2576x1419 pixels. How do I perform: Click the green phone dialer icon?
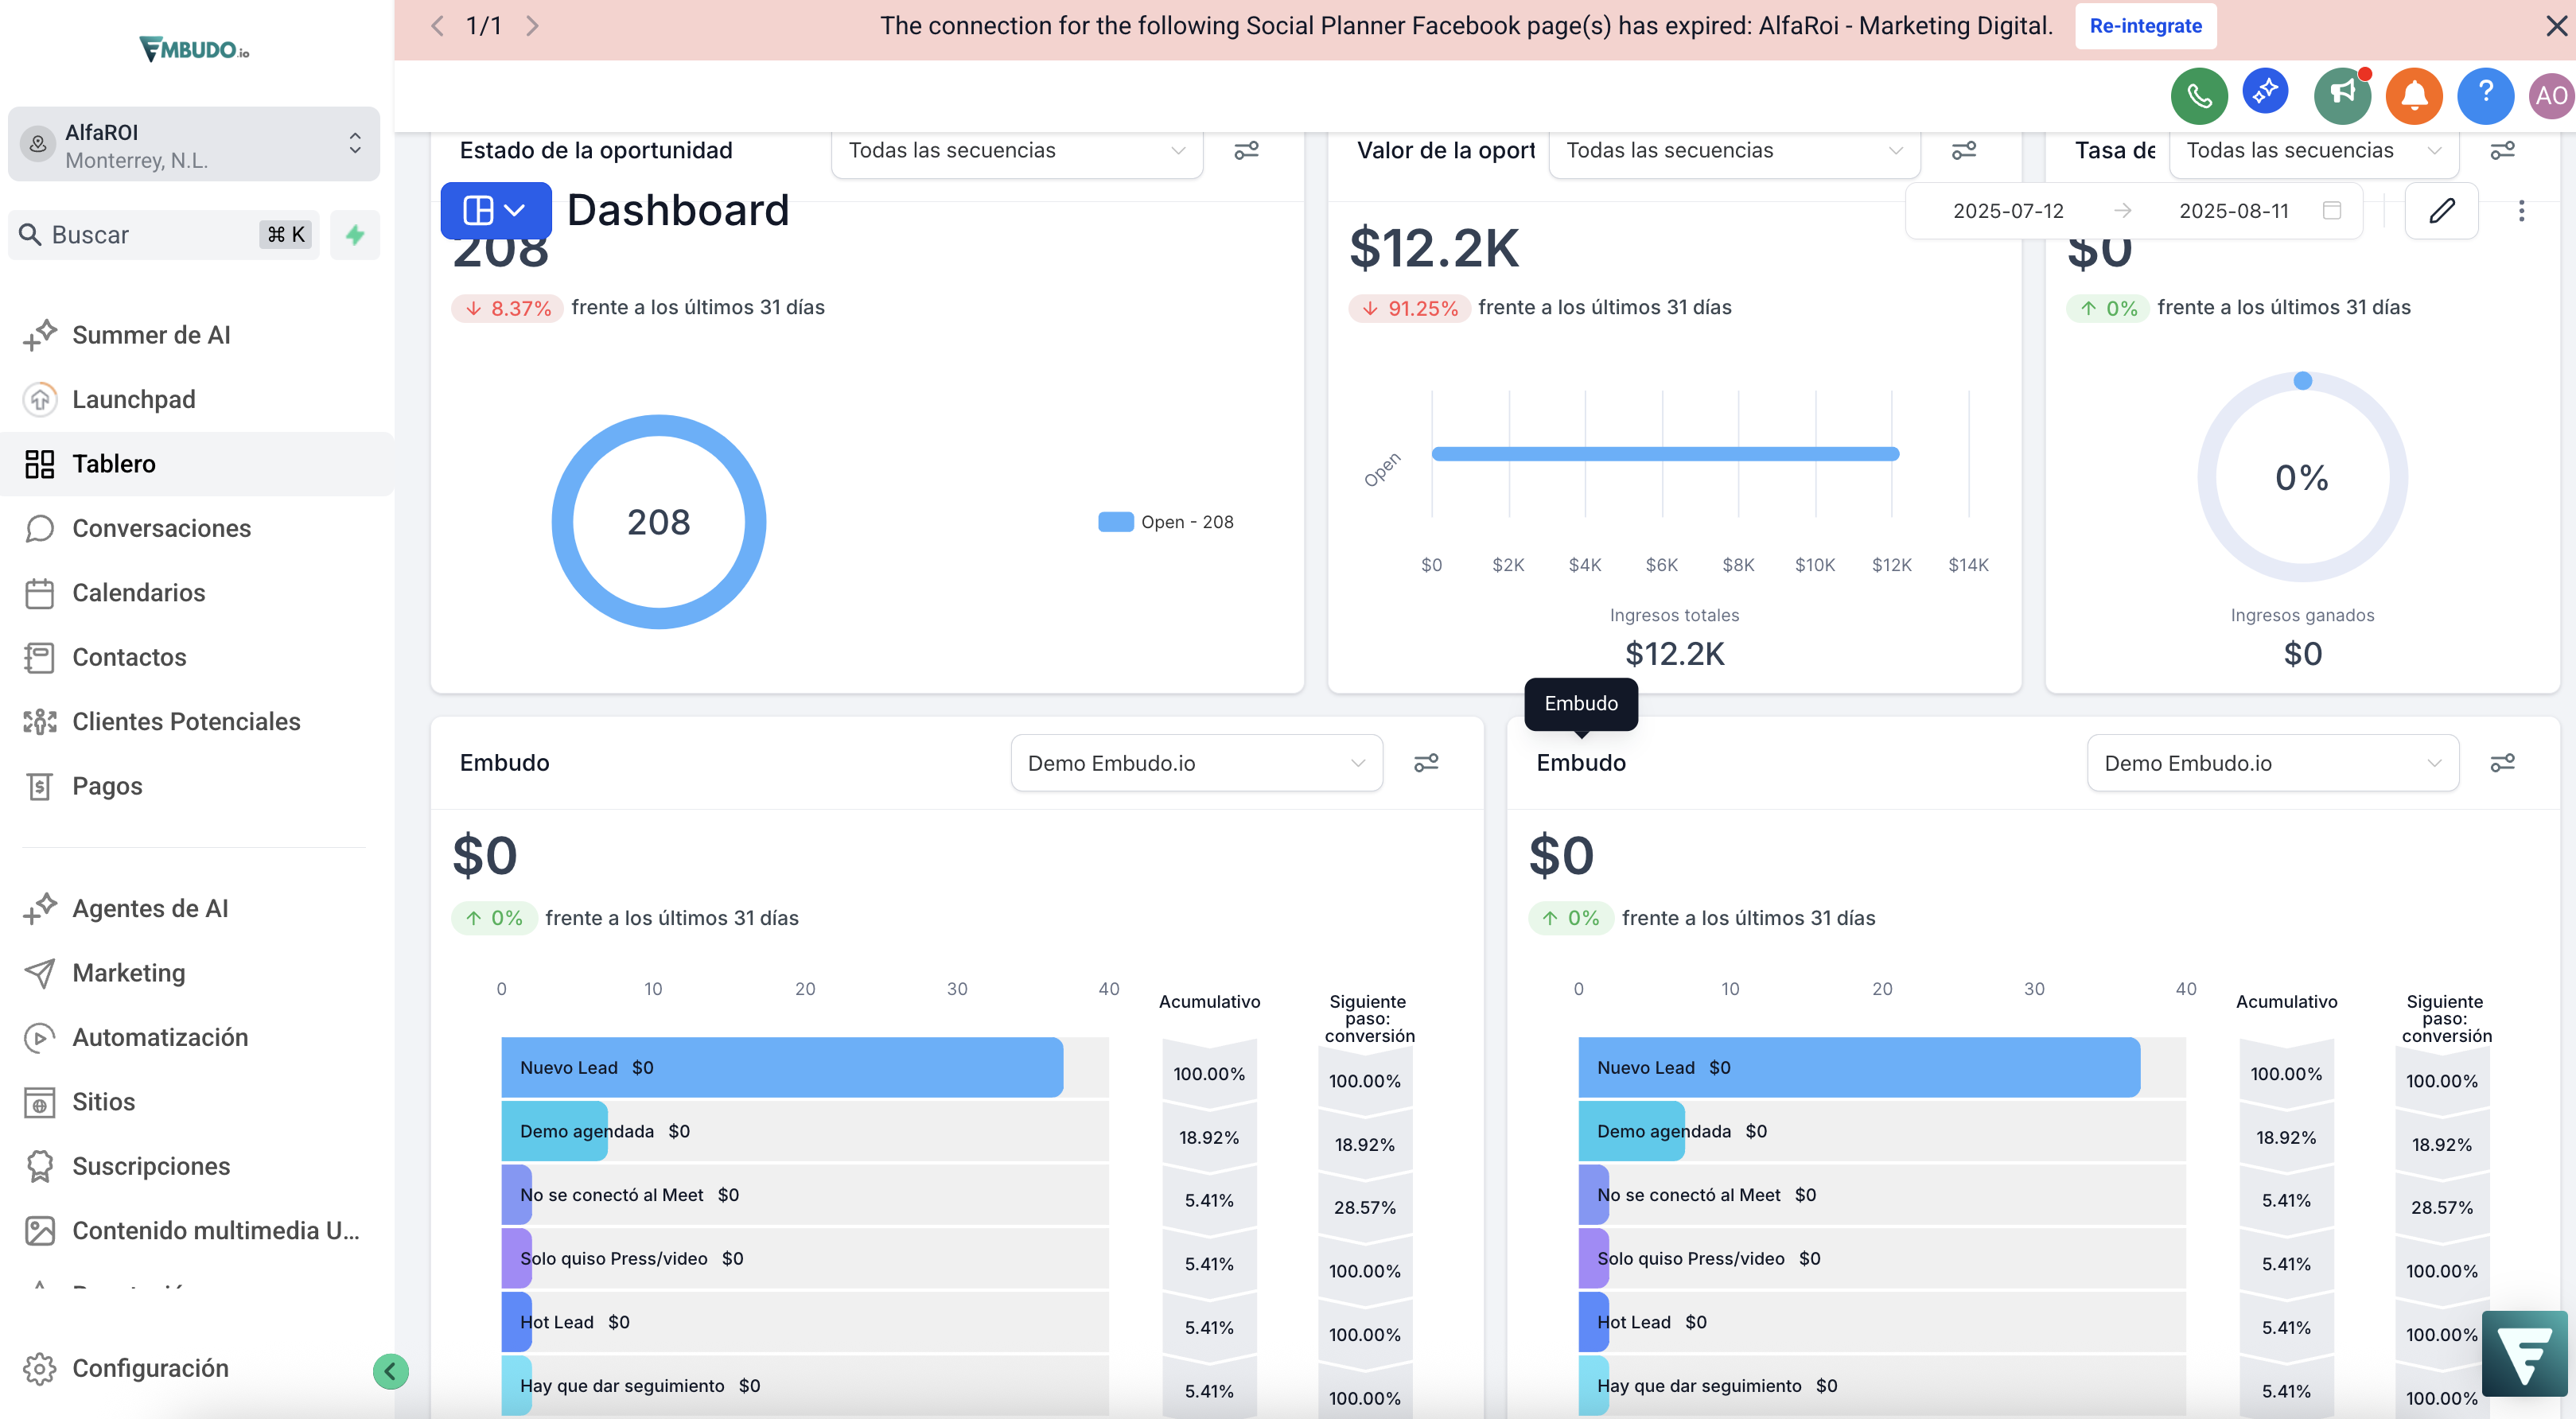pyautogui.click(x=2198, y=96)
